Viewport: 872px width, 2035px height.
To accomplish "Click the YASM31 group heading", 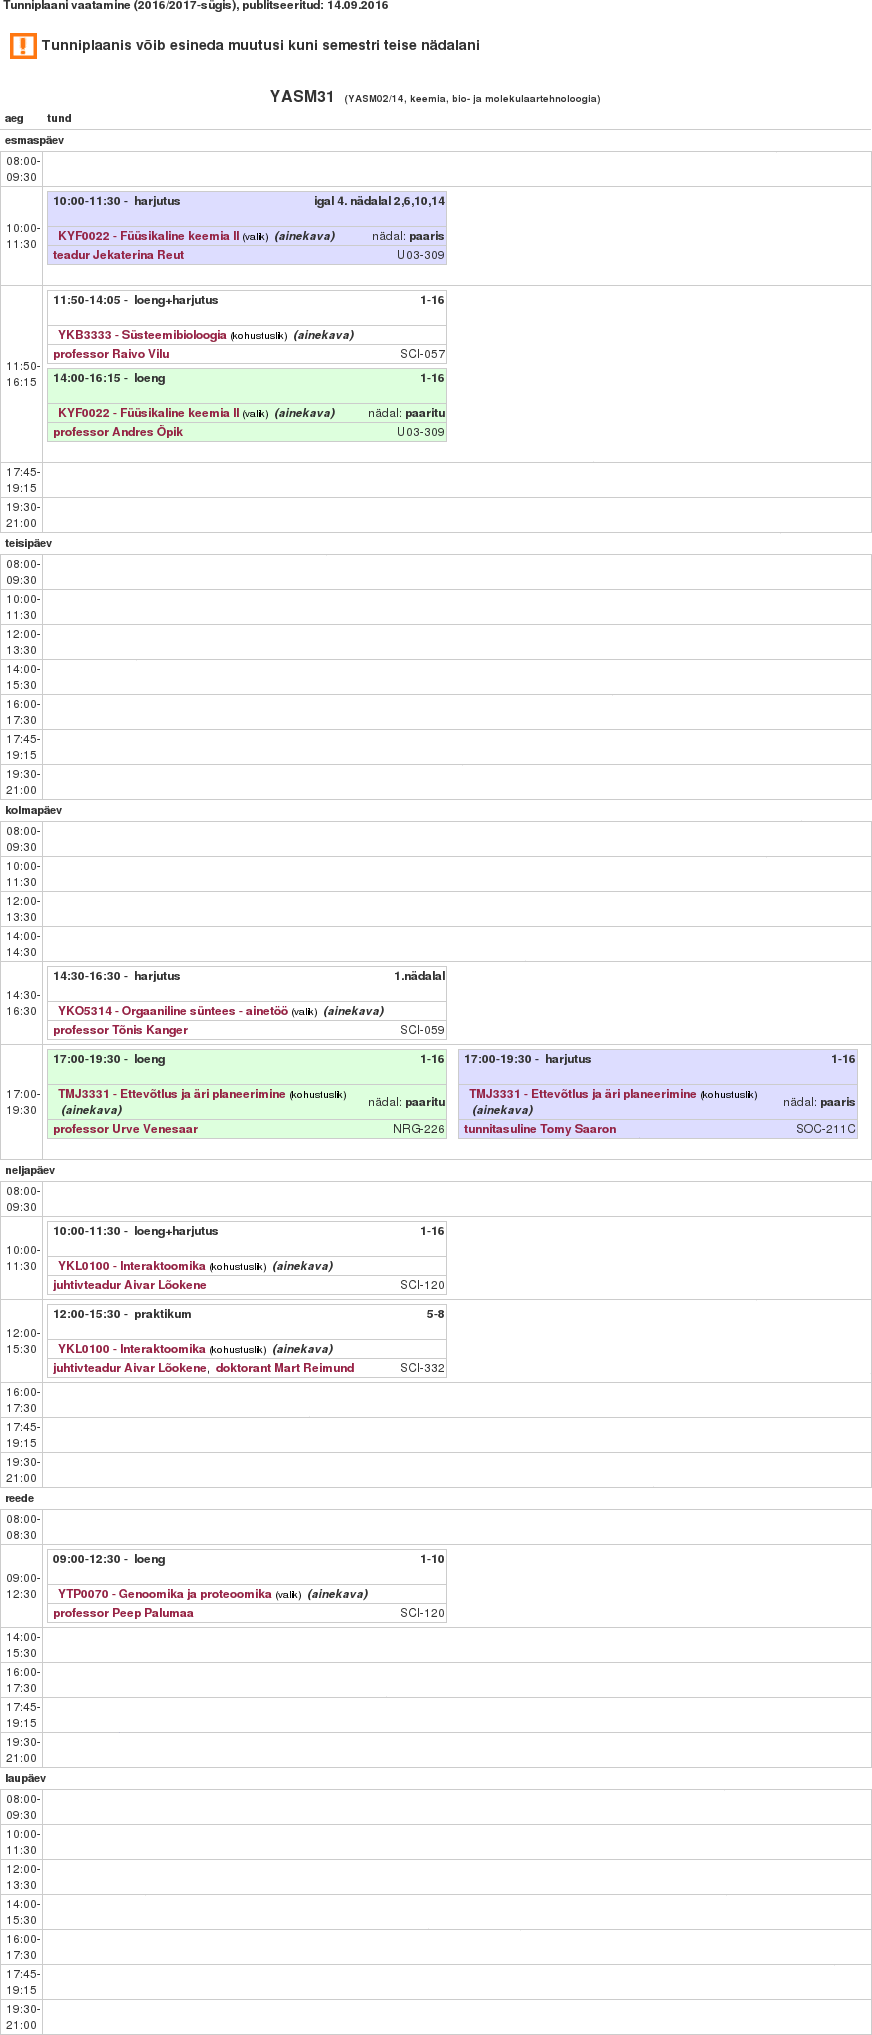I will pyautogui.click(x=302, y=97).
